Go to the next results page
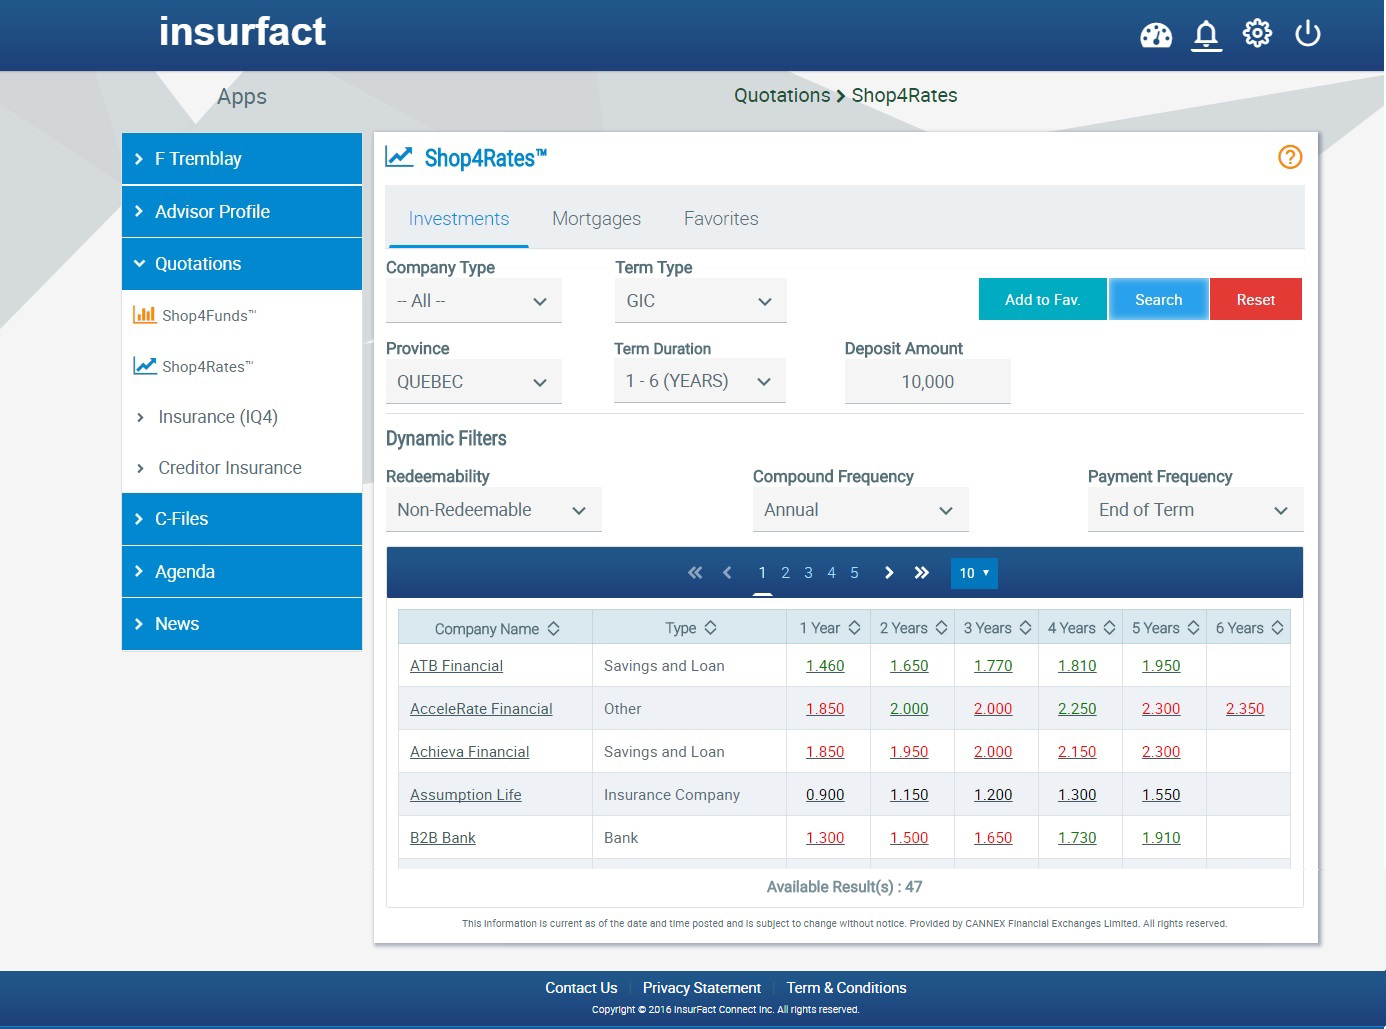The height and width of the screenshot is (1029, 1386). click(x=889, y=573)
